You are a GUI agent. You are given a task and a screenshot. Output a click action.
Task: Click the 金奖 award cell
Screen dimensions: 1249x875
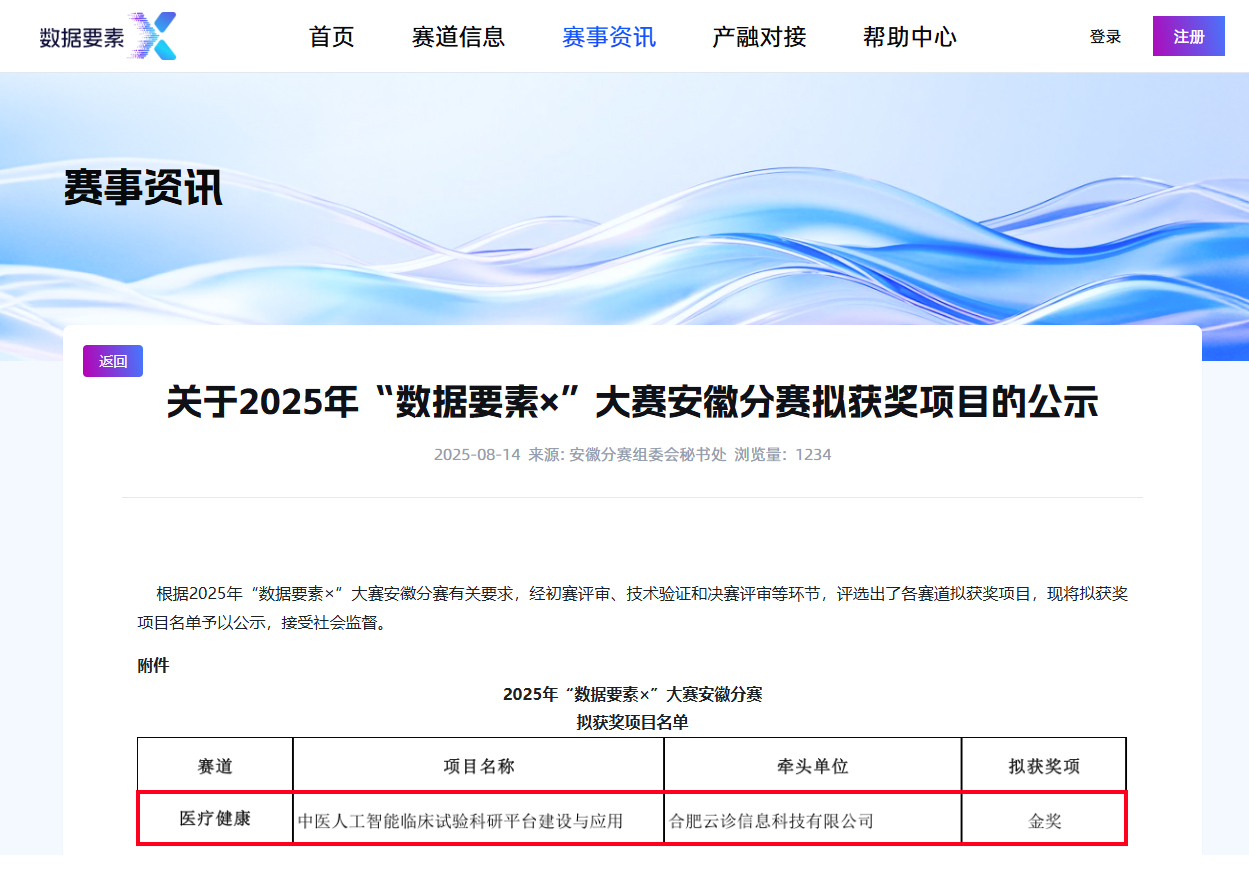(1044, 819)
